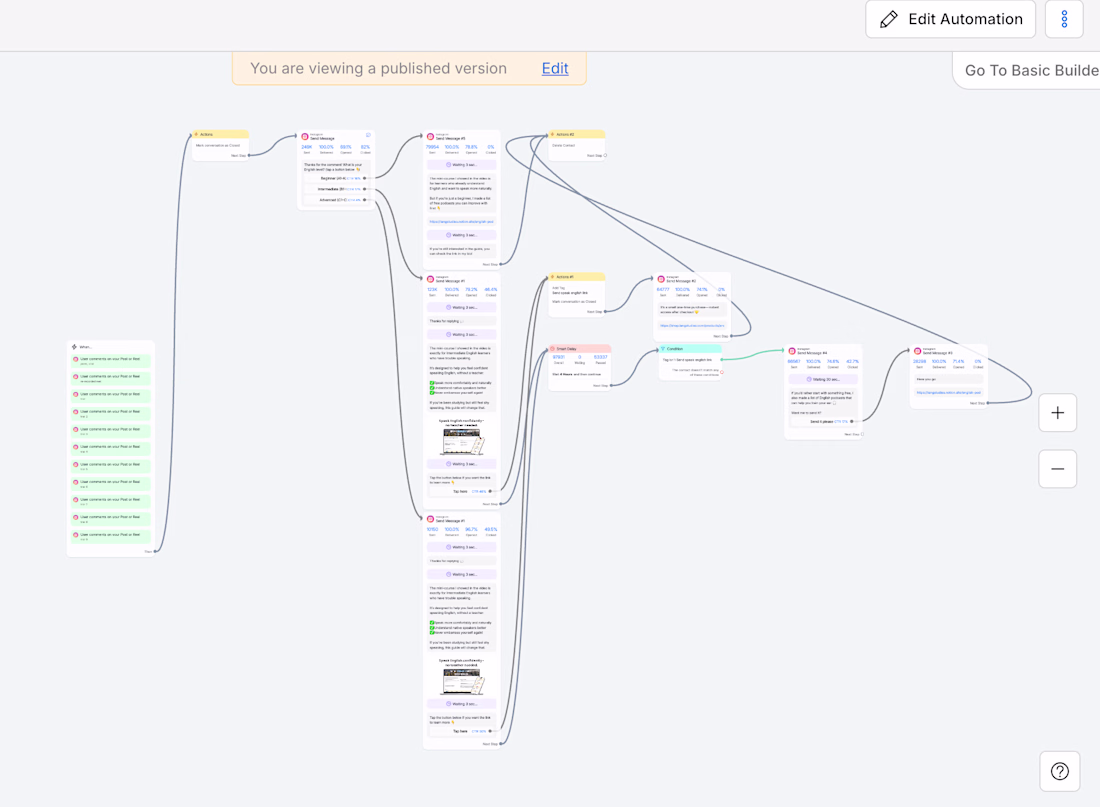Click Tap here button in lower Message #1

(x=462, y=731)
